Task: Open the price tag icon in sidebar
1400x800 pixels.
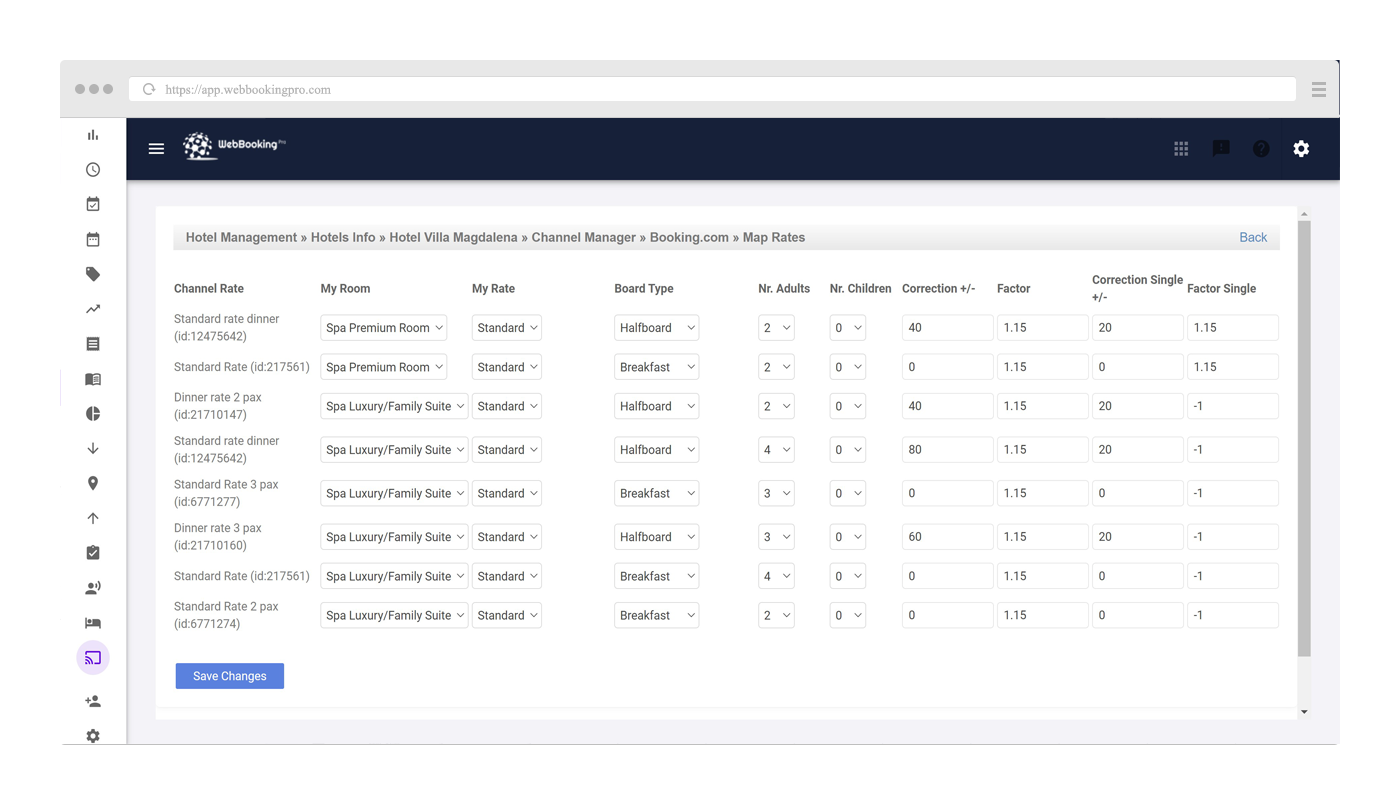Action: pyautogui.click(x=93, y=274)
